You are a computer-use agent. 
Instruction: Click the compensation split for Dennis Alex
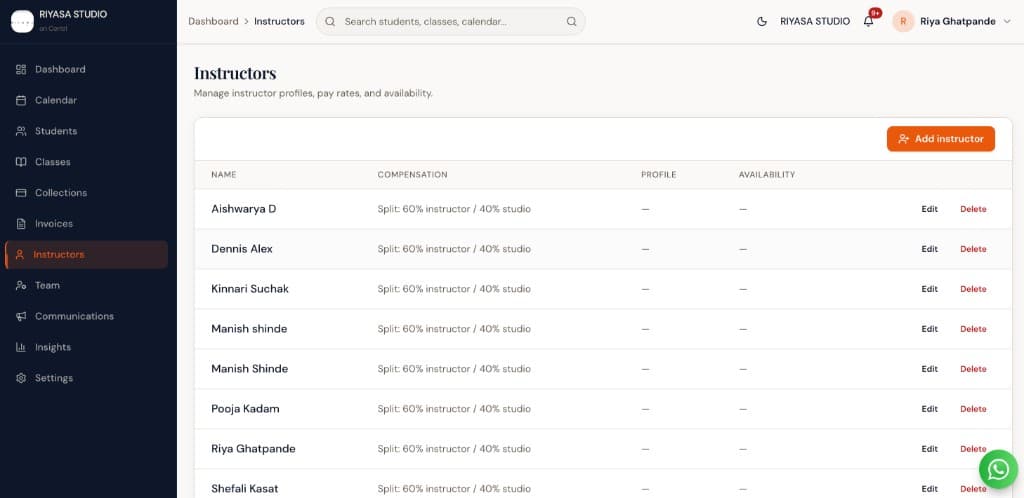coord(454,249)
